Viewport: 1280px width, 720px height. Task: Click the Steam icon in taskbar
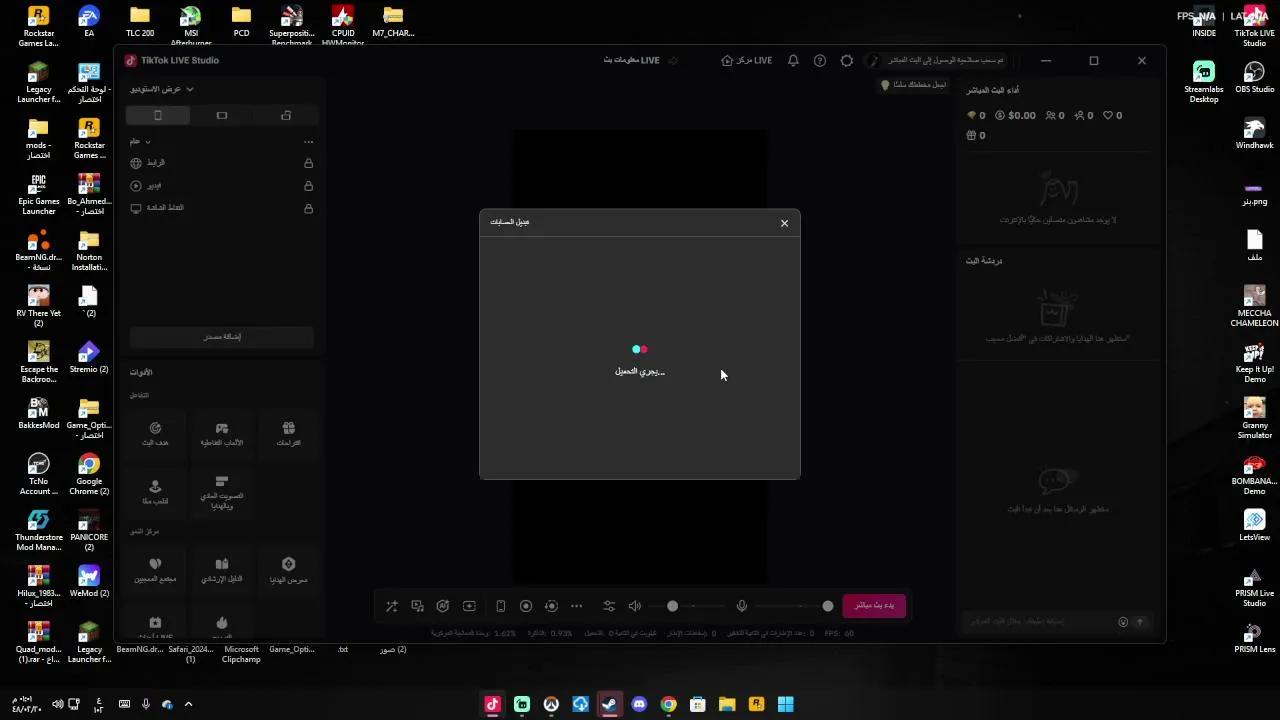point(609,705)
